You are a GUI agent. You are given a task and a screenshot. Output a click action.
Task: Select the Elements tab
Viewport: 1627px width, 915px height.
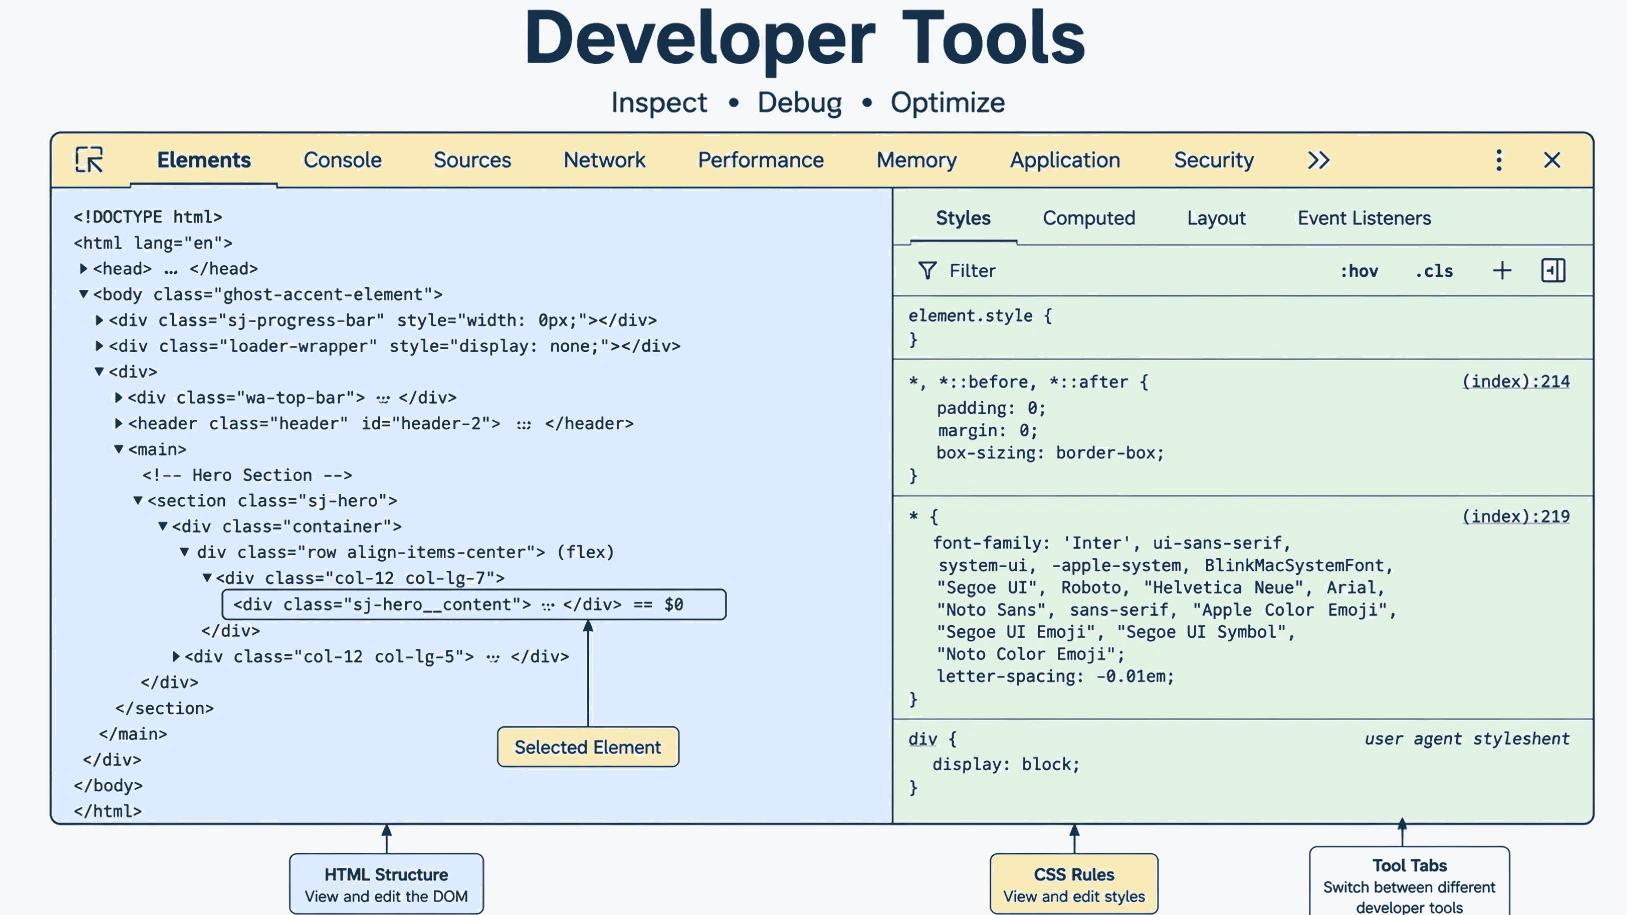click(x=204, y=160)
